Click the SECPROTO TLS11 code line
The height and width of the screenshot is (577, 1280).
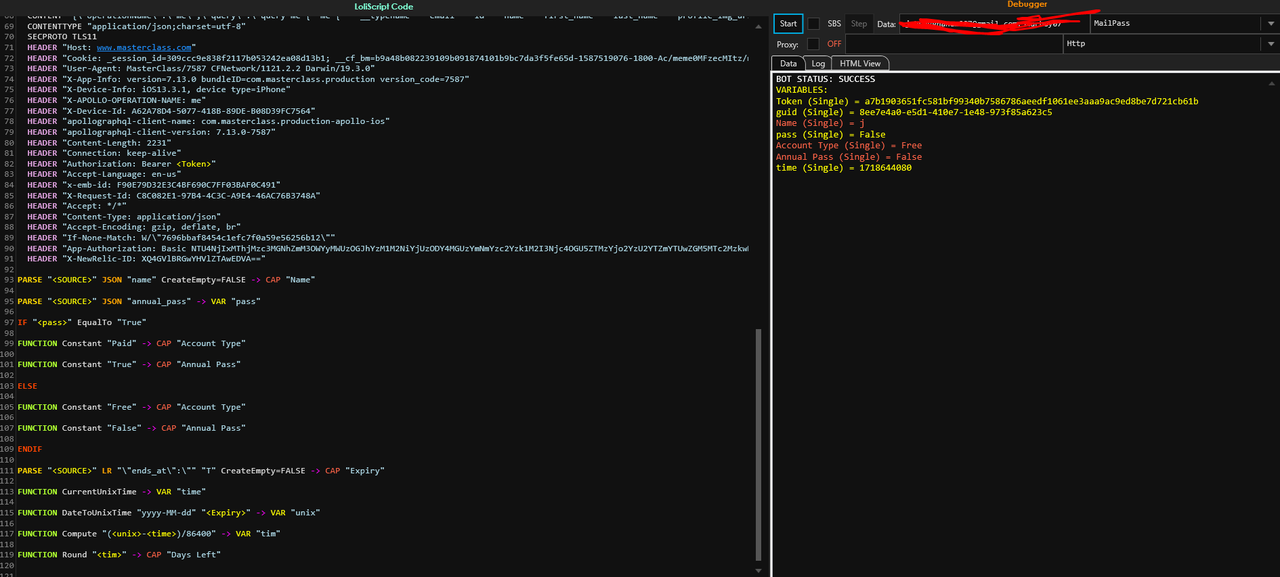pos(63,36)
